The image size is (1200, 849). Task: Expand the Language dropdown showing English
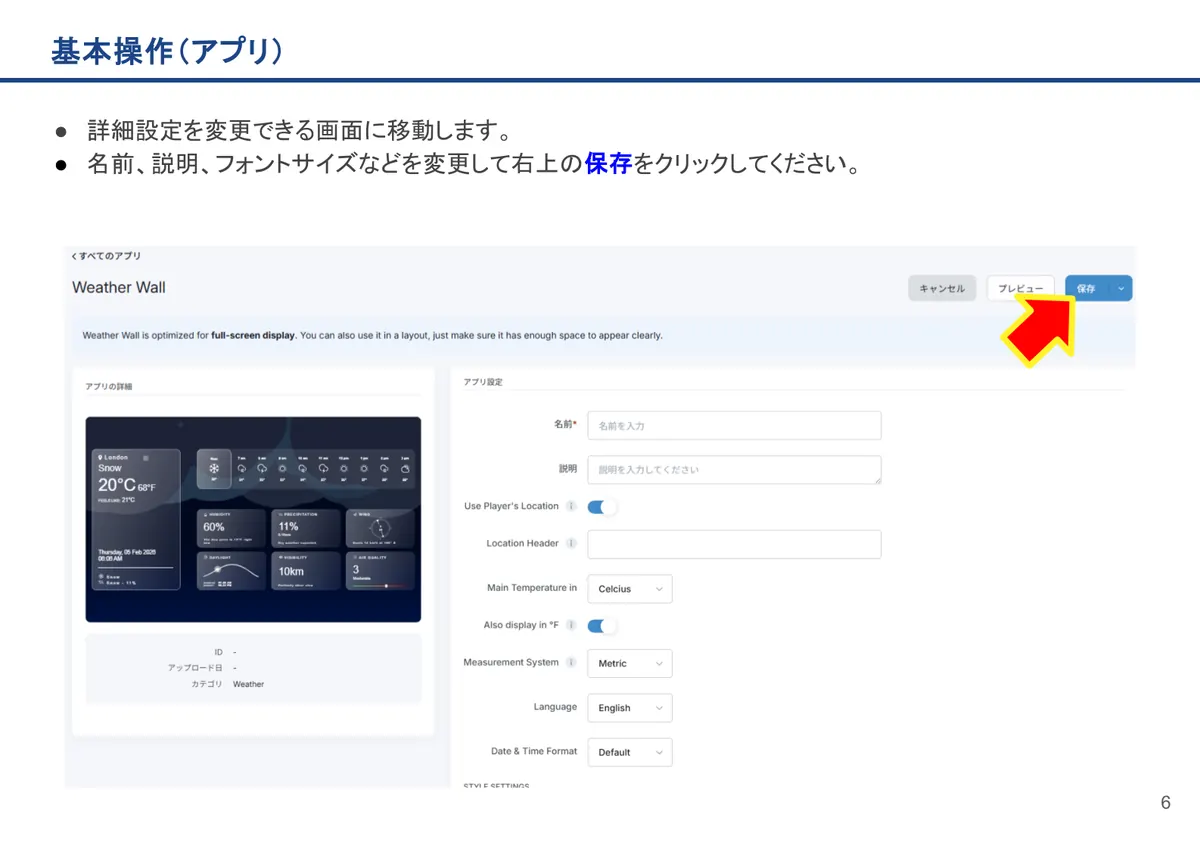point(629,708)
